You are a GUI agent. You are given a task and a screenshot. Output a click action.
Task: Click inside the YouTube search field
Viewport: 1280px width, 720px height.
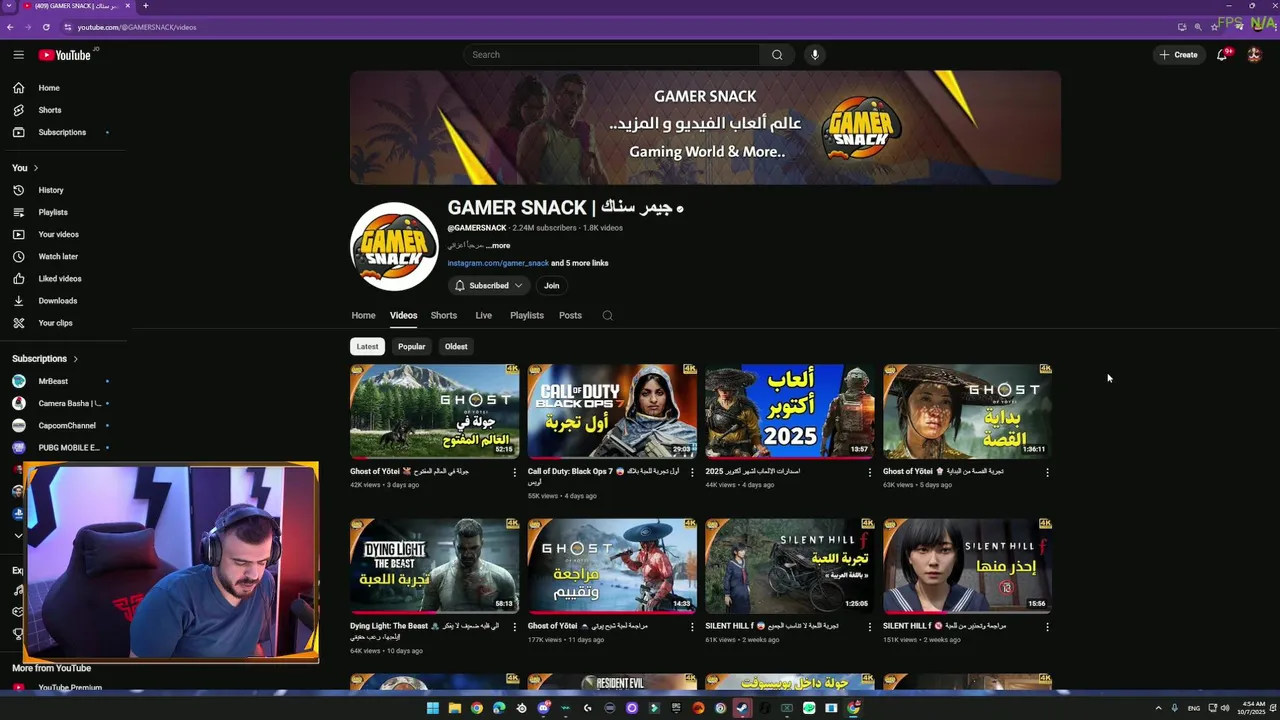[612, 55]
